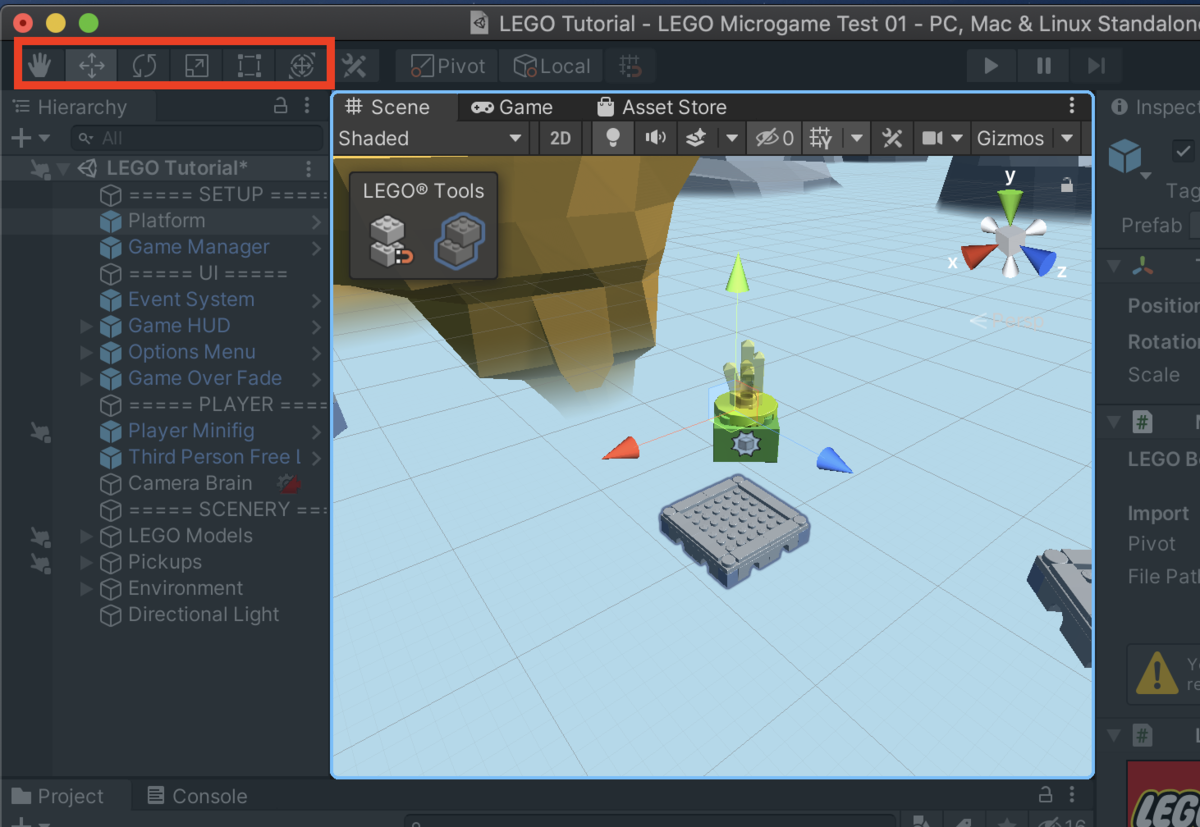Collapse the LEGO Tutorial scene
Image resolution: width=1200 pixels, height=827 pixels.
click(64, 168)
